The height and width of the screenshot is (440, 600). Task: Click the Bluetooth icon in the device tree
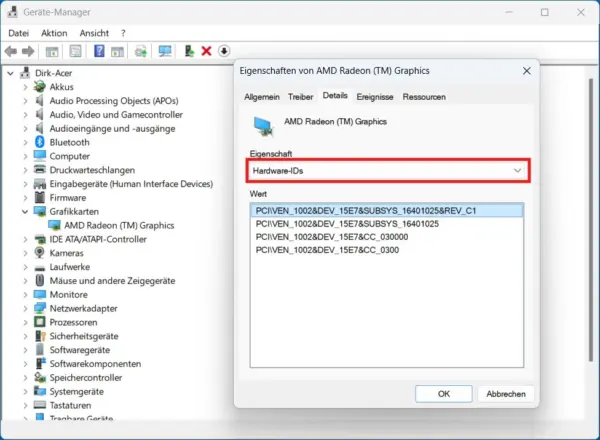point(40,142)
